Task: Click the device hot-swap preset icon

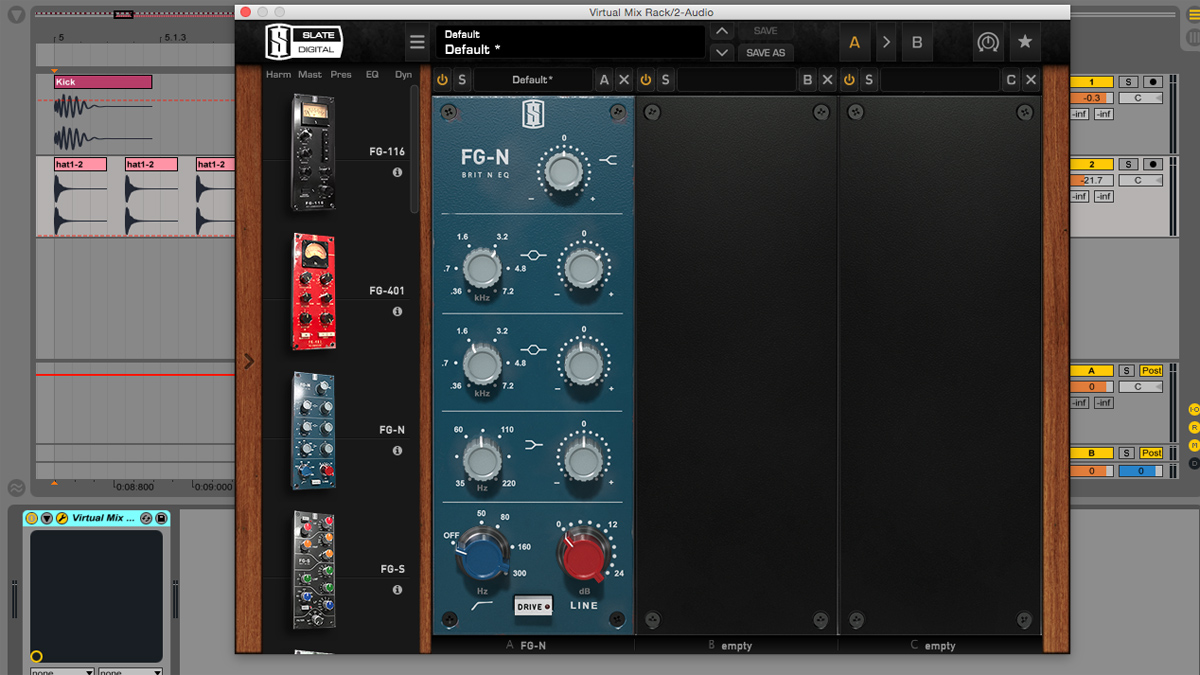Action: pos(146,518)
